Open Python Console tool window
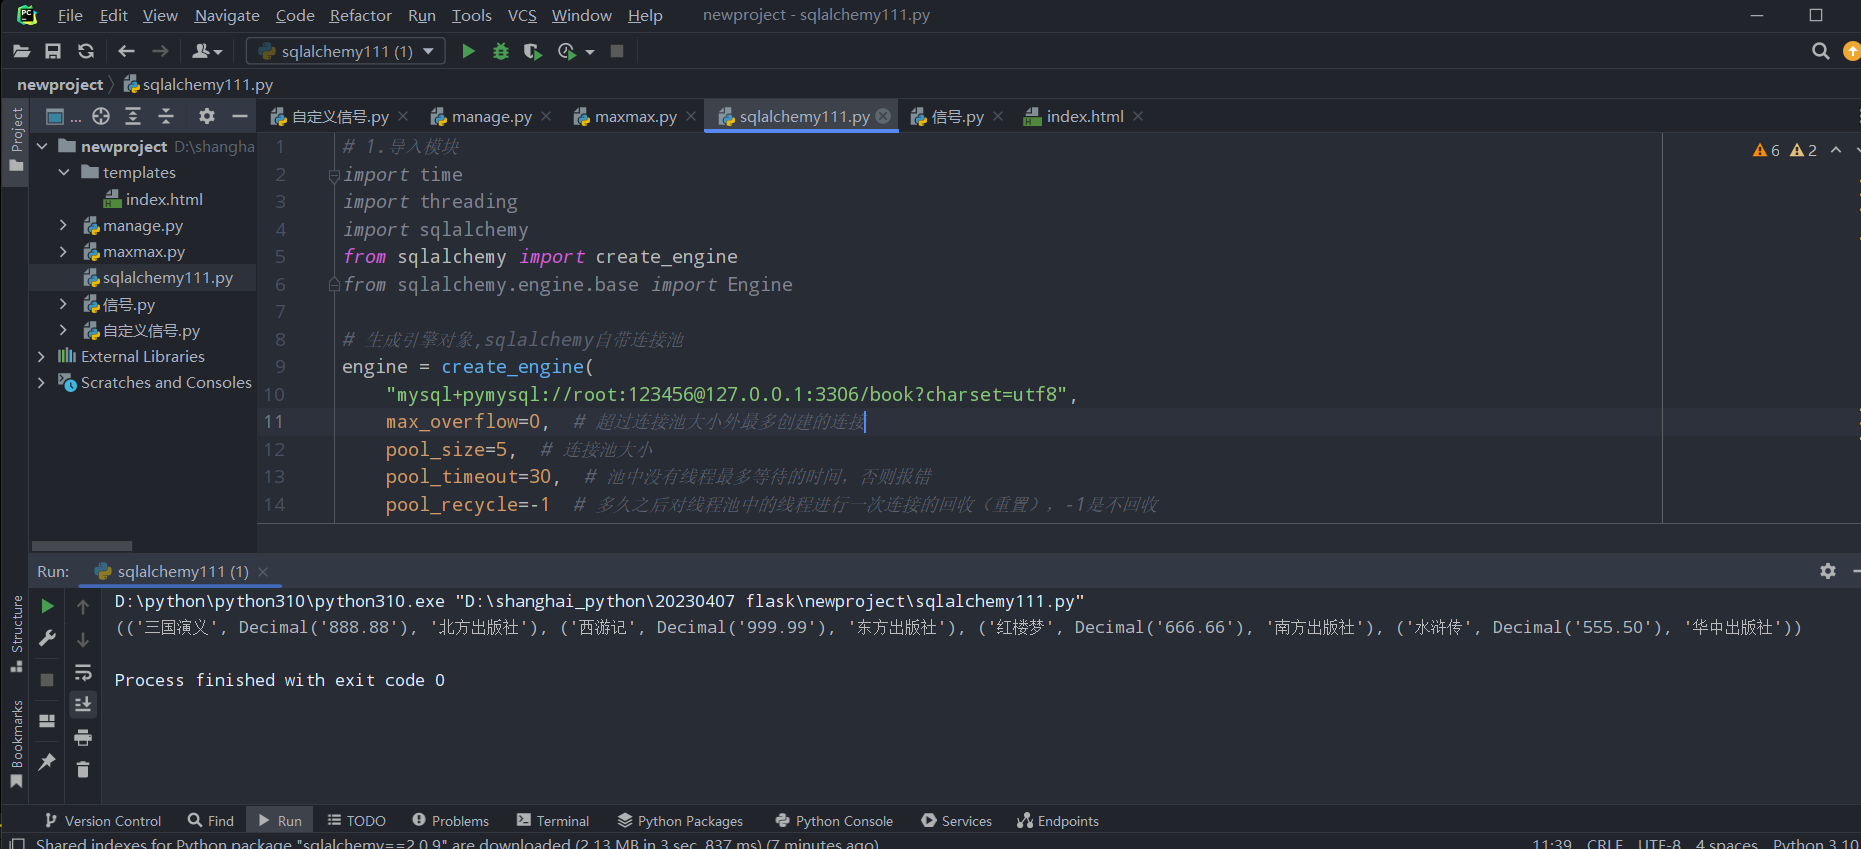 click(x=834, y=821)
